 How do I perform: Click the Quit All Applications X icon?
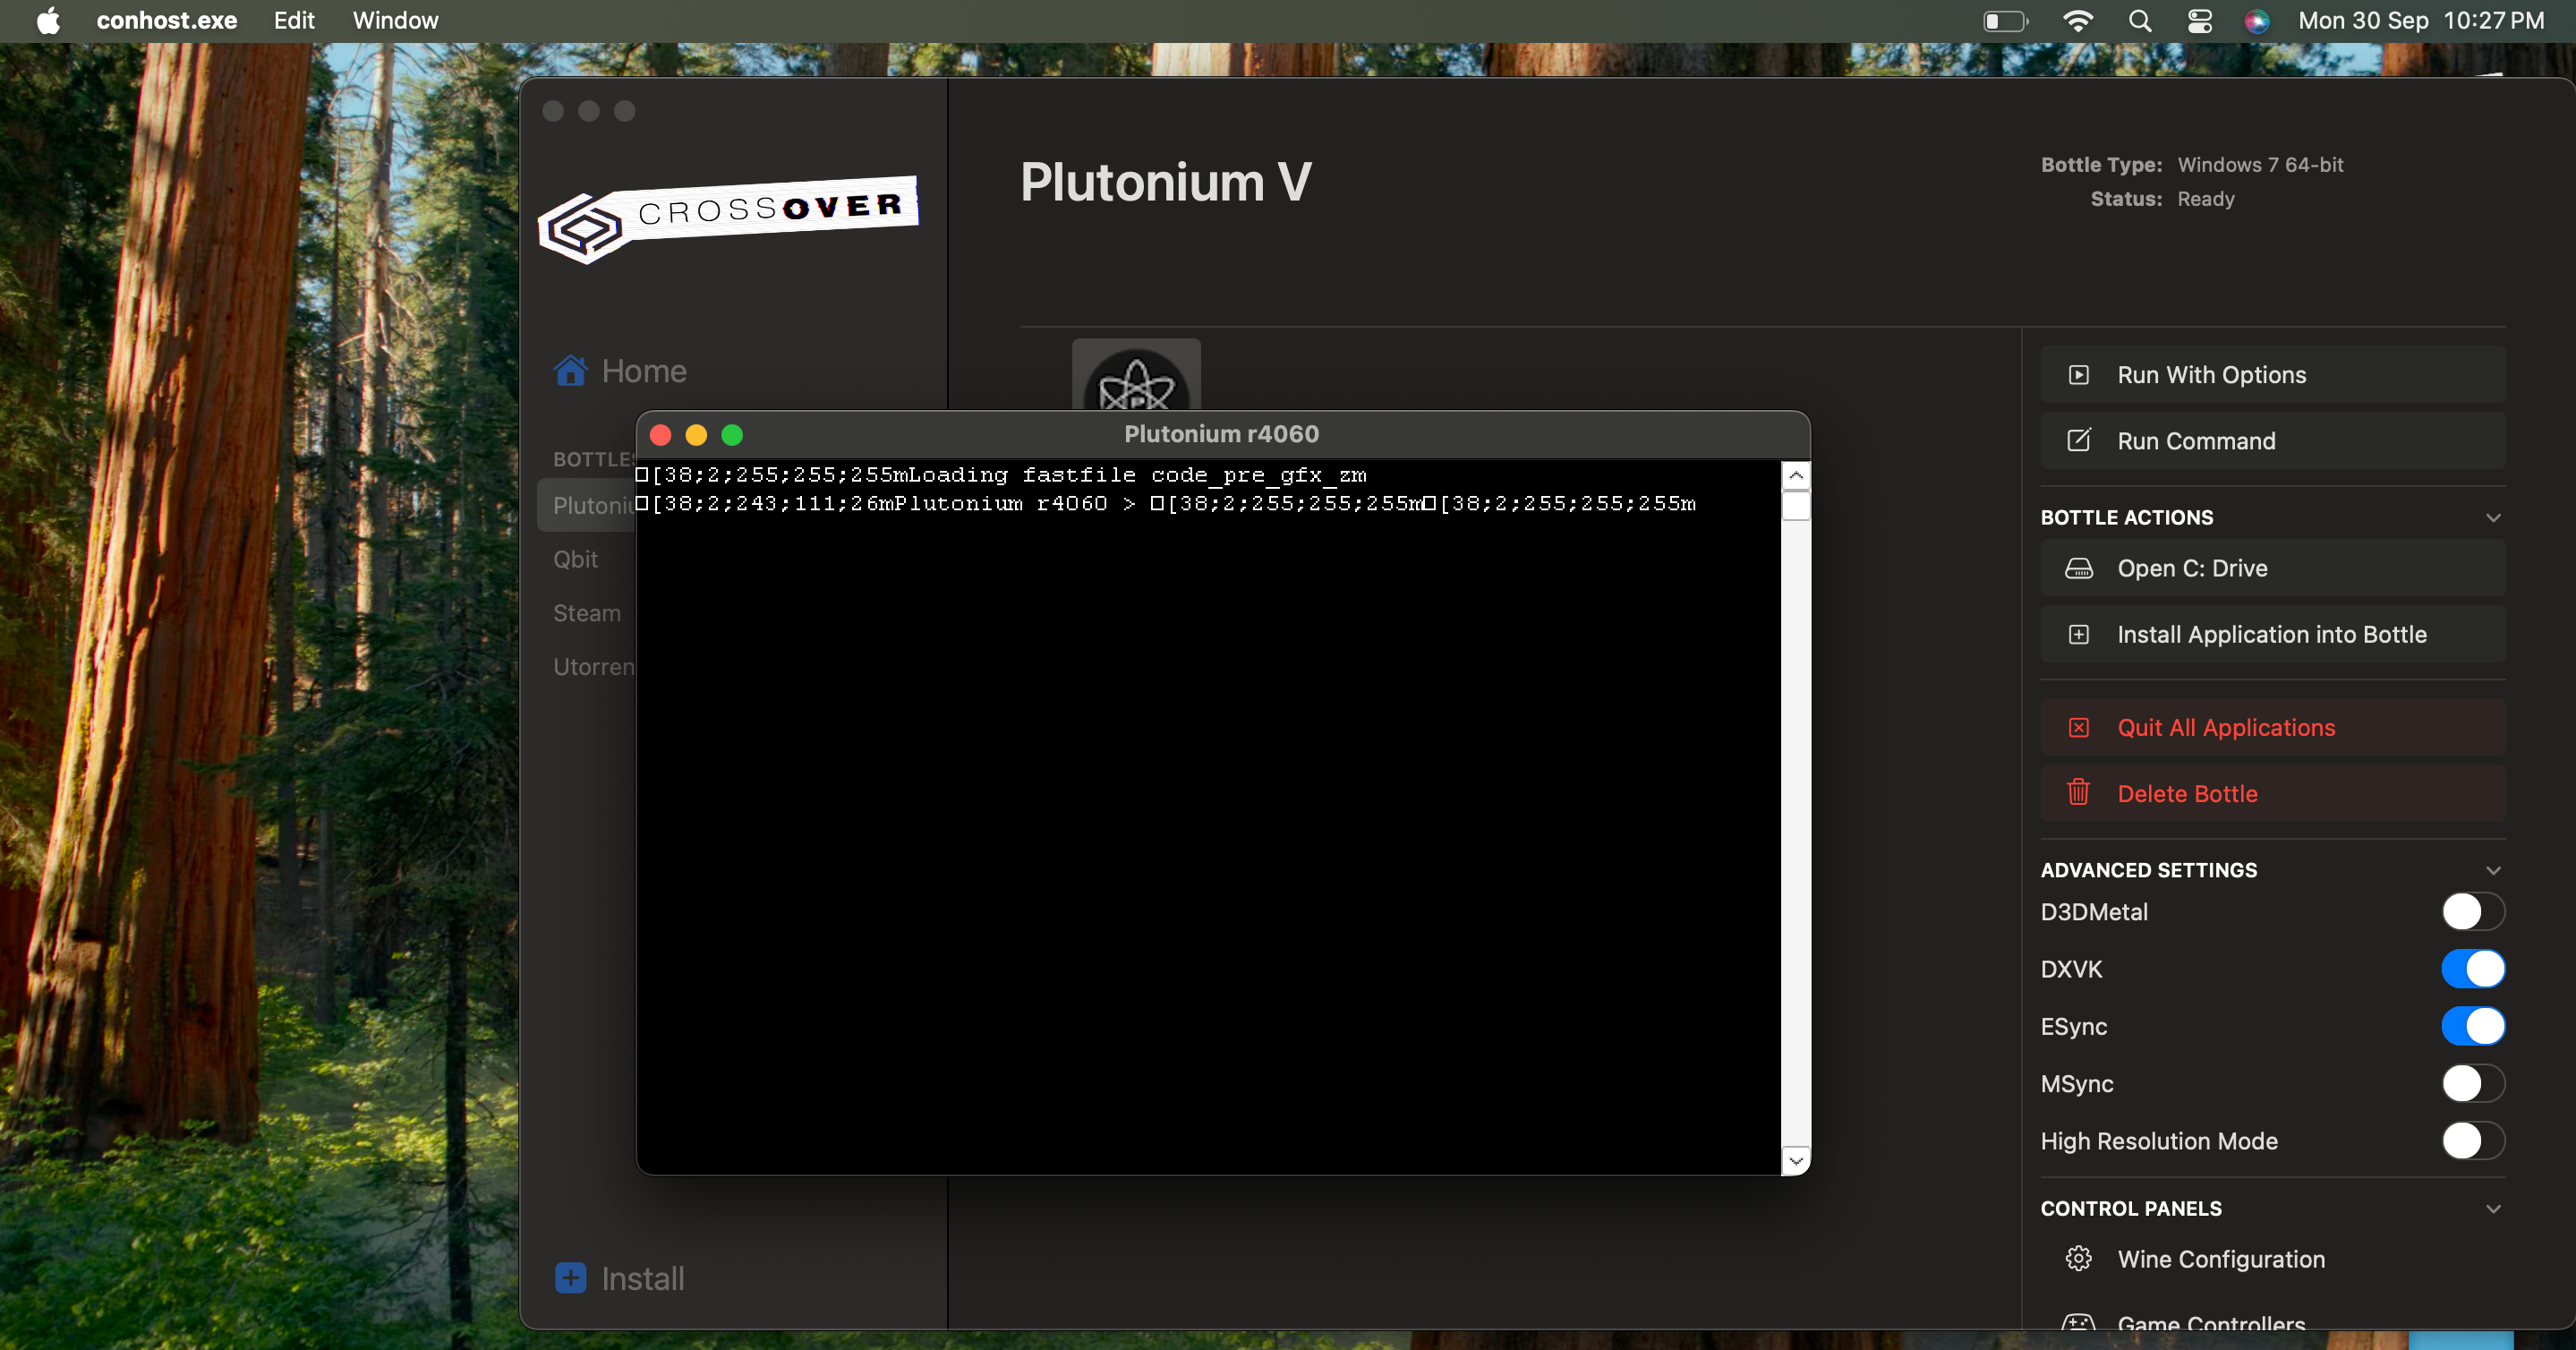point(2079,727)
